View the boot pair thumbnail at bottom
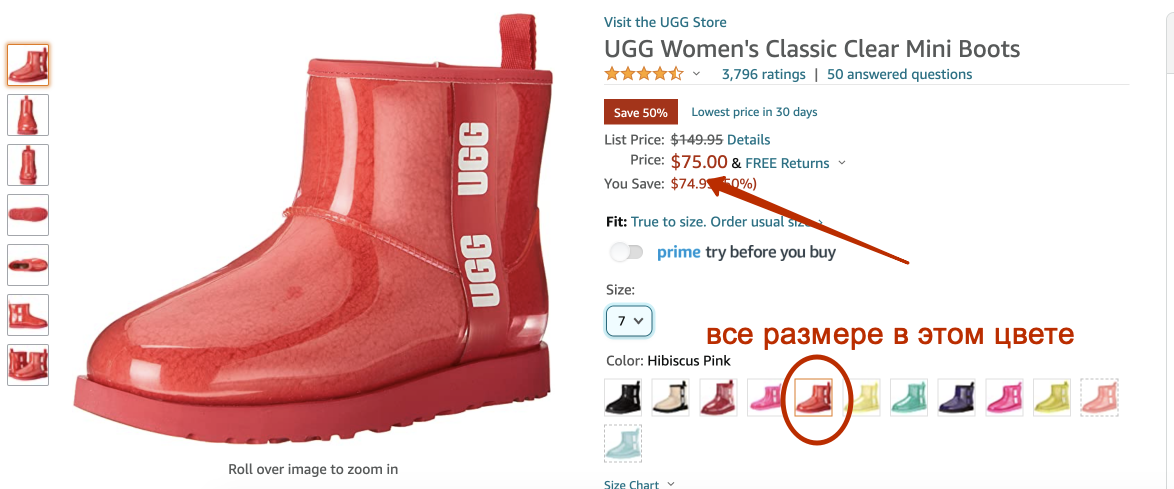The height and width of the screenshot is (489, 1174). (x=28, y=365)
